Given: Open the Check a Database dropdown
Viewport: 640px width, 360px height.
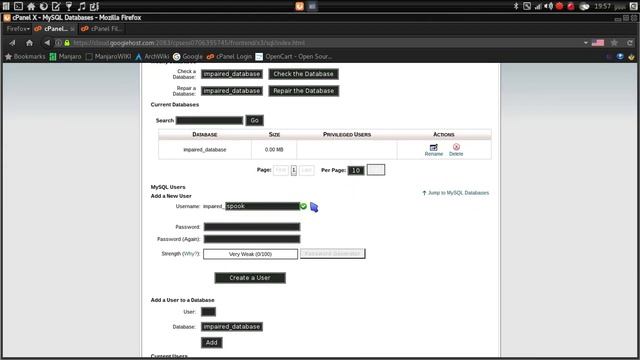Looking at the screenshot, I should pyautogui.click(x=231, y=74).
